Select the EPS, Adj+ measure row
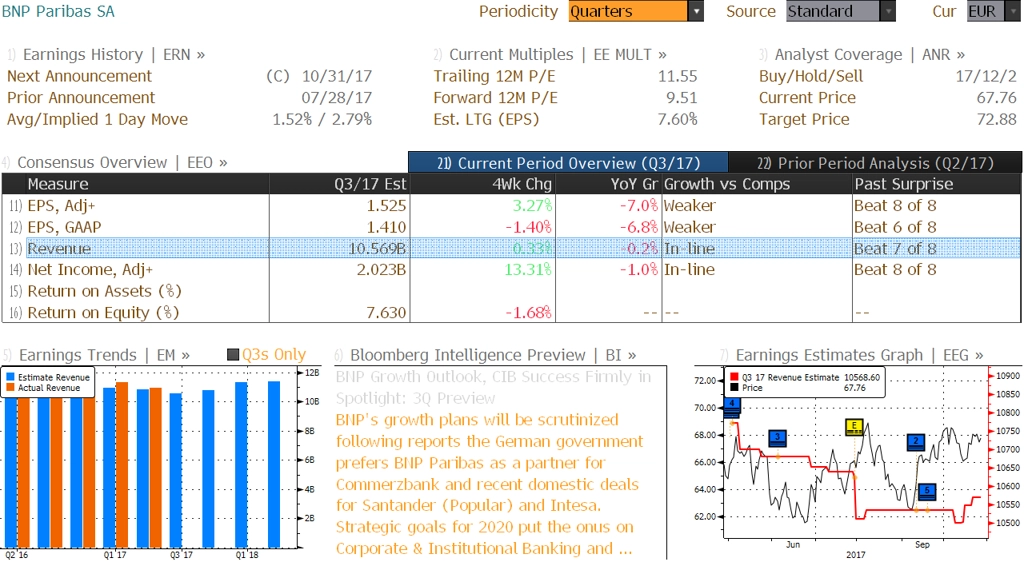This screenshot has width=1024, height=562. click(x=511, y=206)
